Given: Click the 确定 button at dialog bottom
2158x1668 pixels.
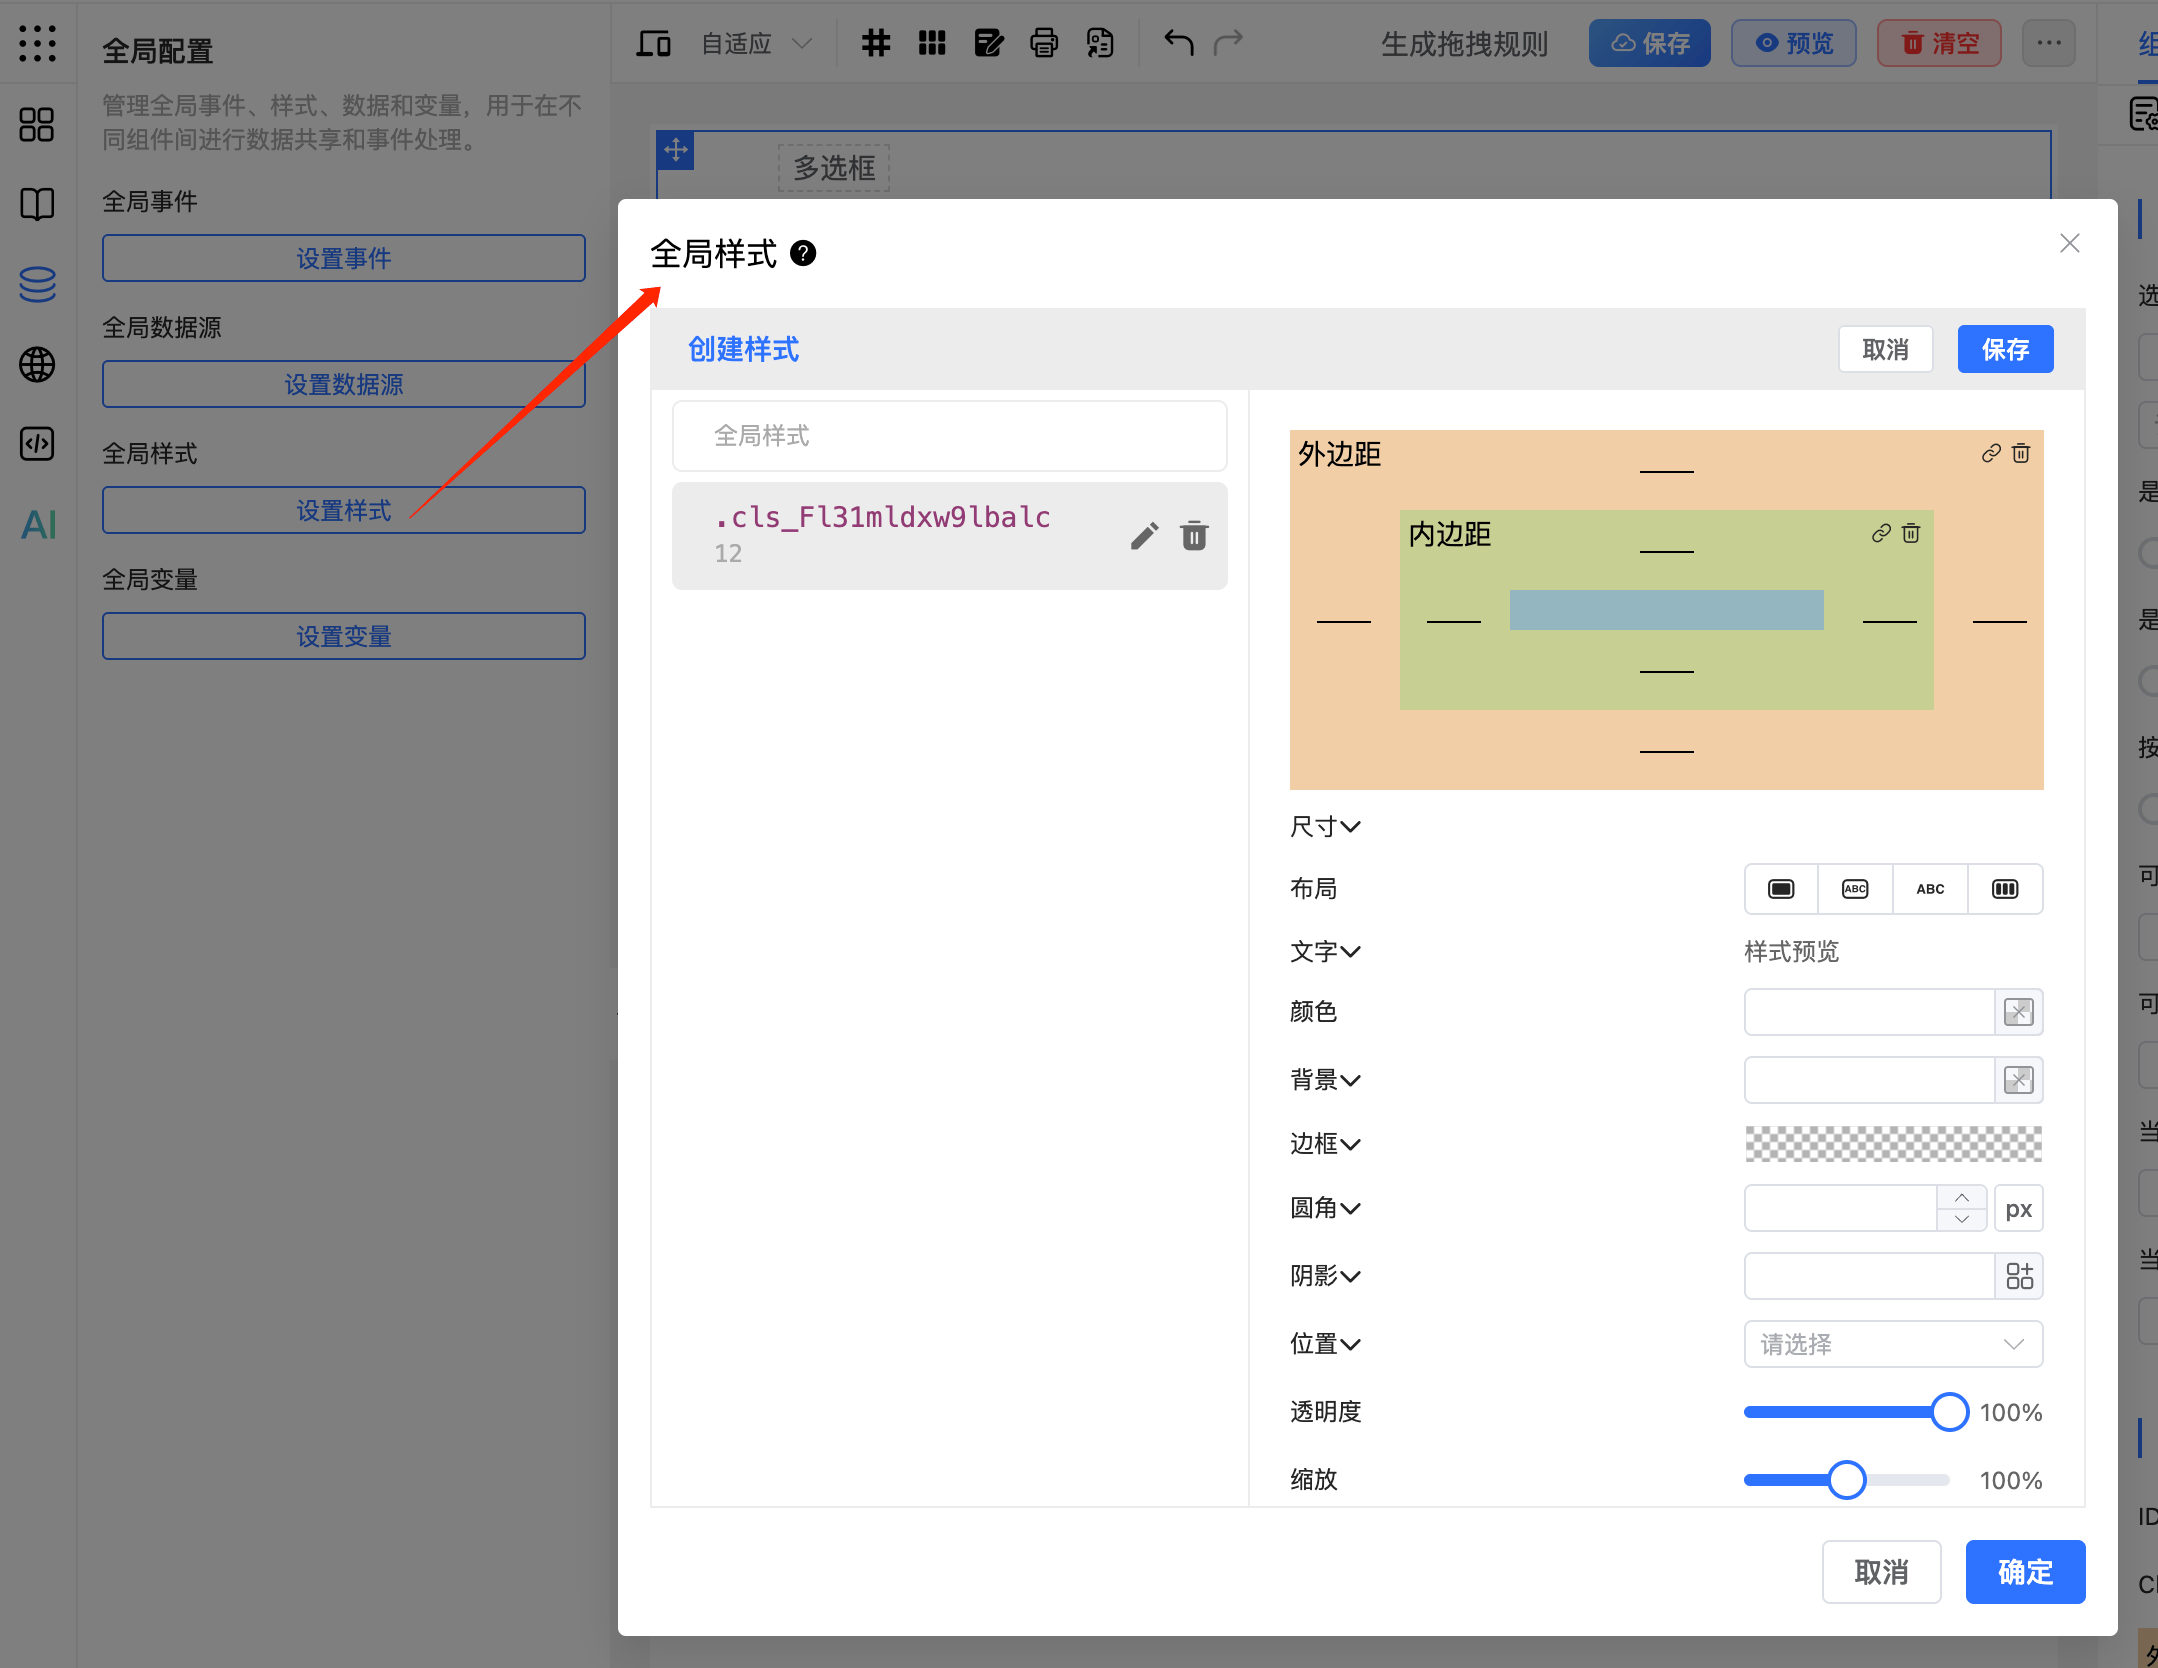Looking at the screenshot, I should 2025,1572.
